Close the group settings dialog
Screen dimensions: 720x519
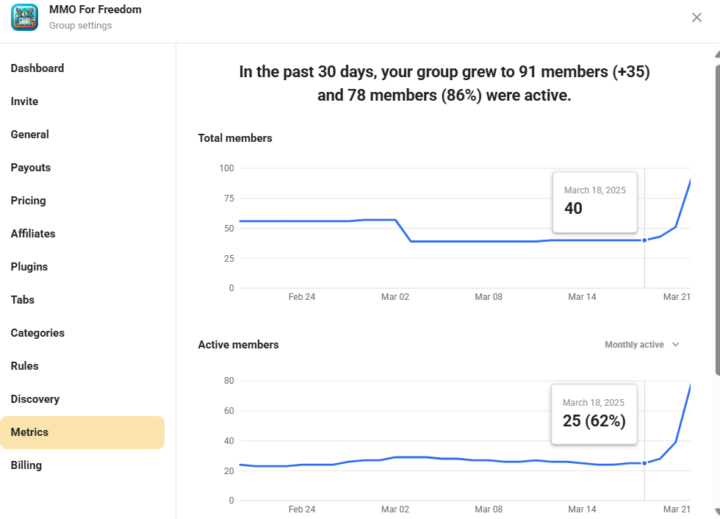[x=696, y=17]
